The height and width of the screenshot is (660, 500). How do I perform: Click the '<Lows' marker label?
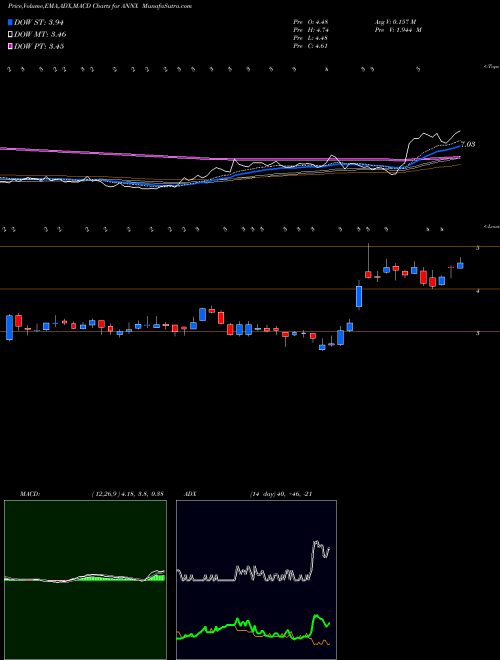(492, 226)
